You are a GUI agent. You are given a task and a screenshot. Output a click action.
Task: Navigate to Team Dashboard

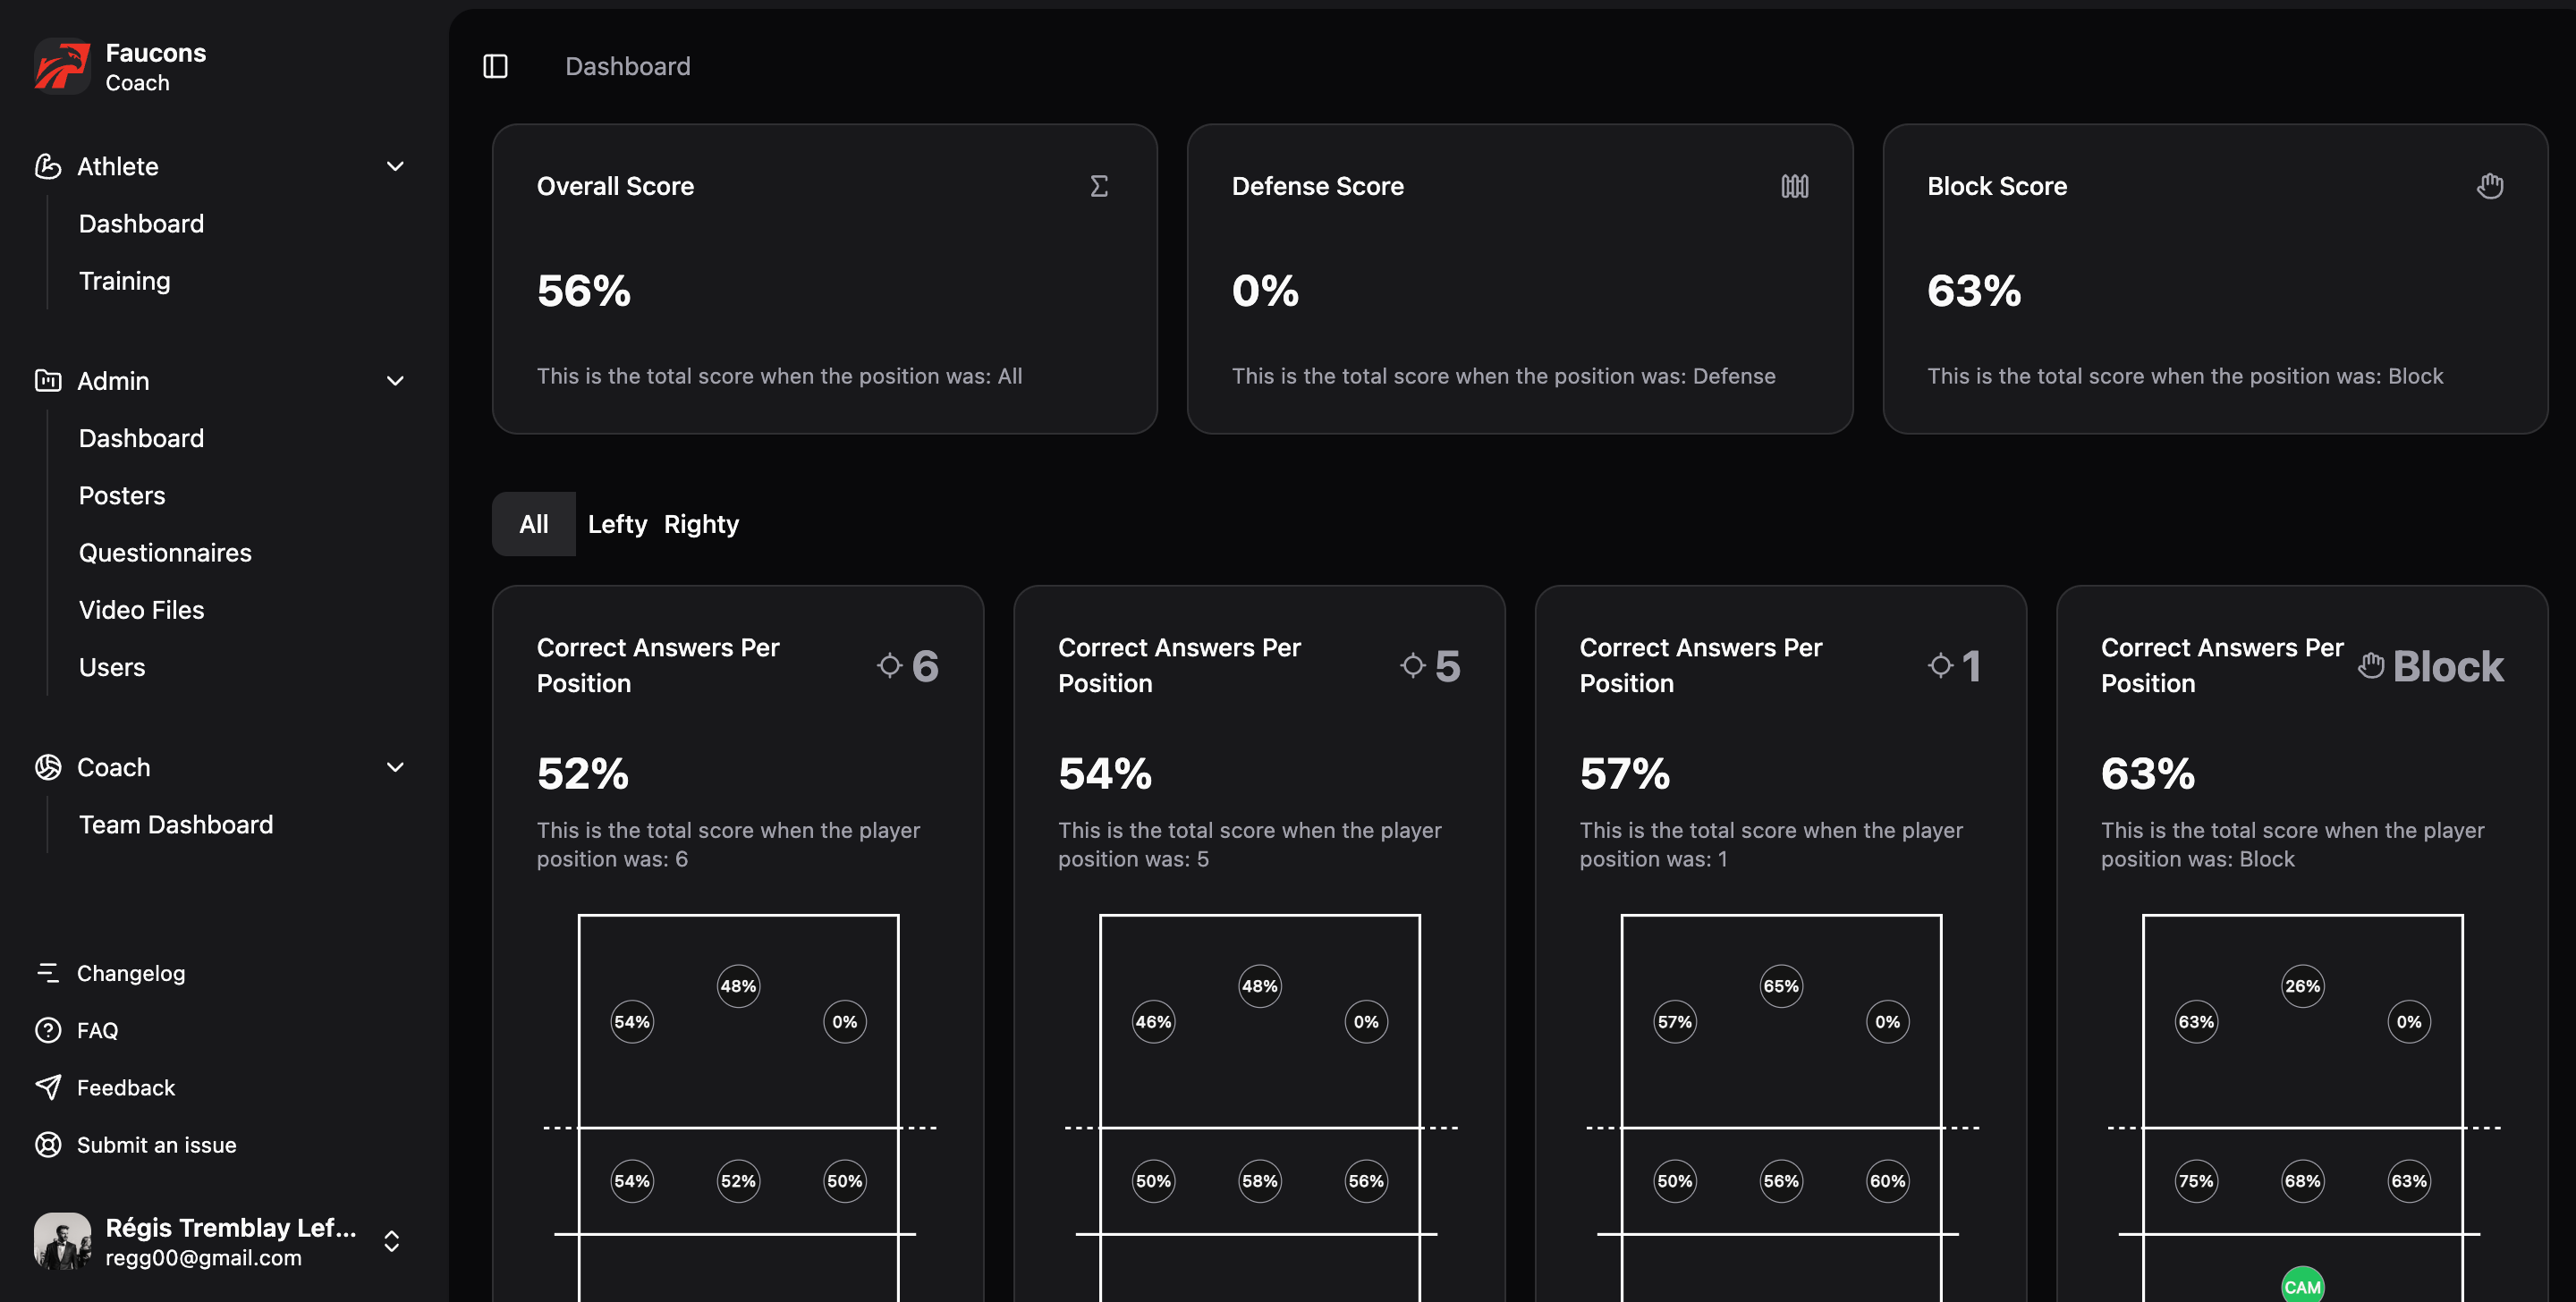pos(176,824)
